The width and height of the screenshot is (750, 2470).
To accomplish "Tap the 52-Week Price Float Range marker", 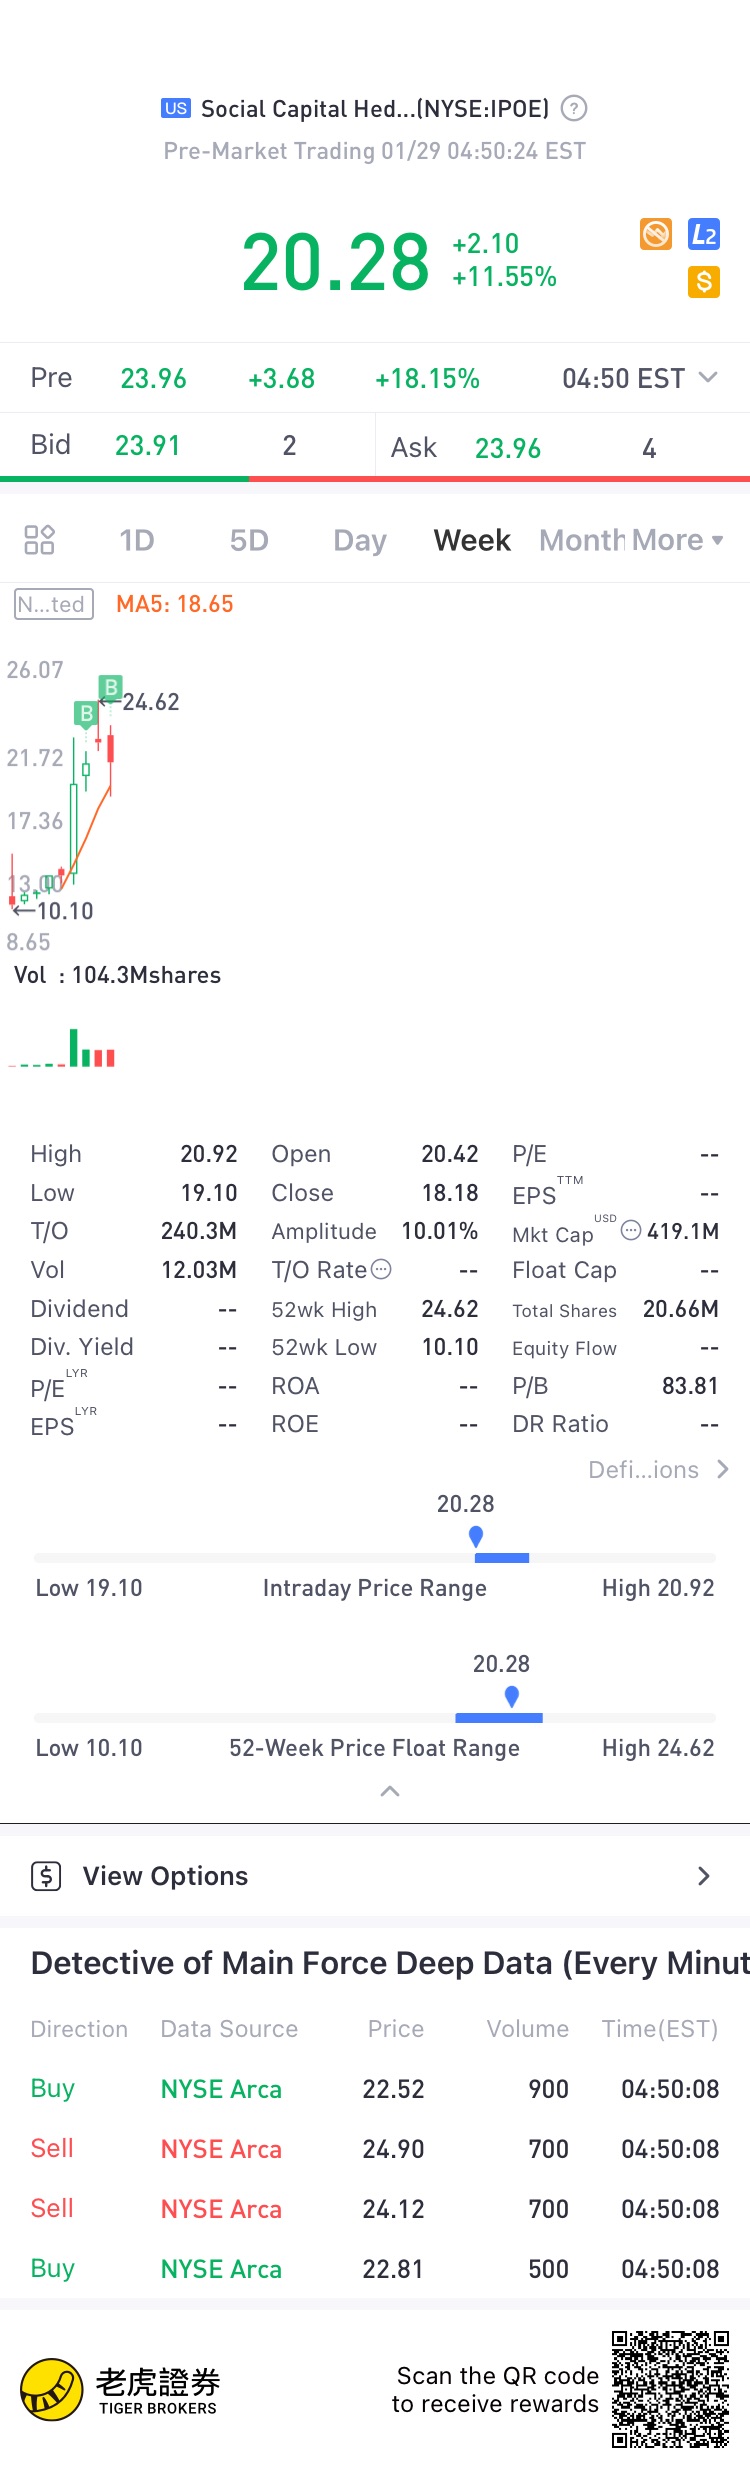I will 512,1696.
